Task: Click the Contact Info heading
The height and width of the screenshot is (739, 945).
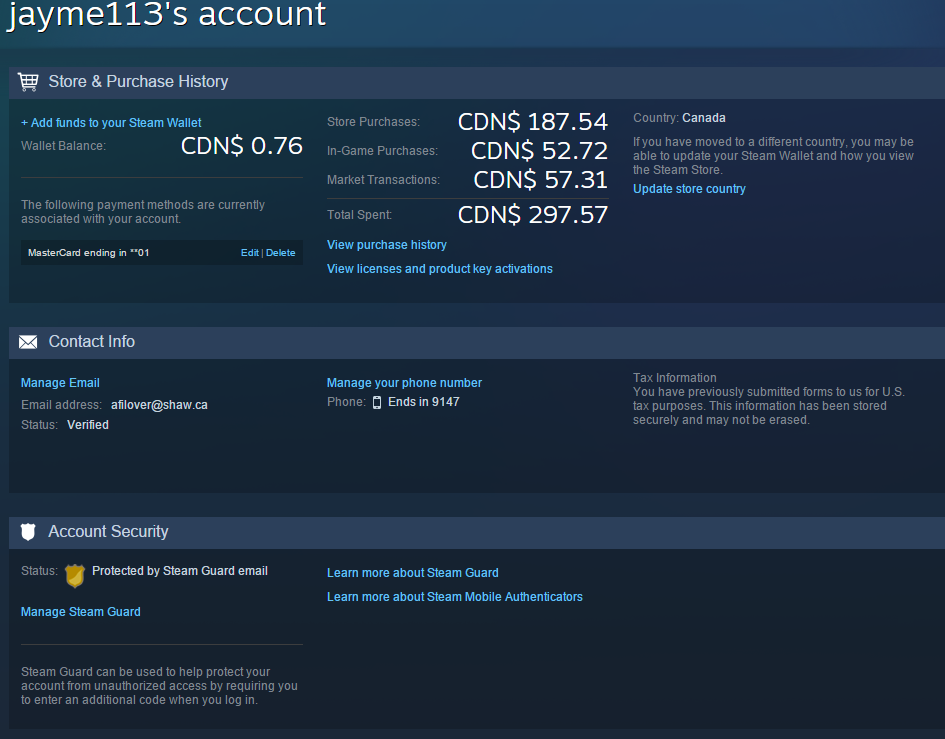Action: tap(92, 342)
